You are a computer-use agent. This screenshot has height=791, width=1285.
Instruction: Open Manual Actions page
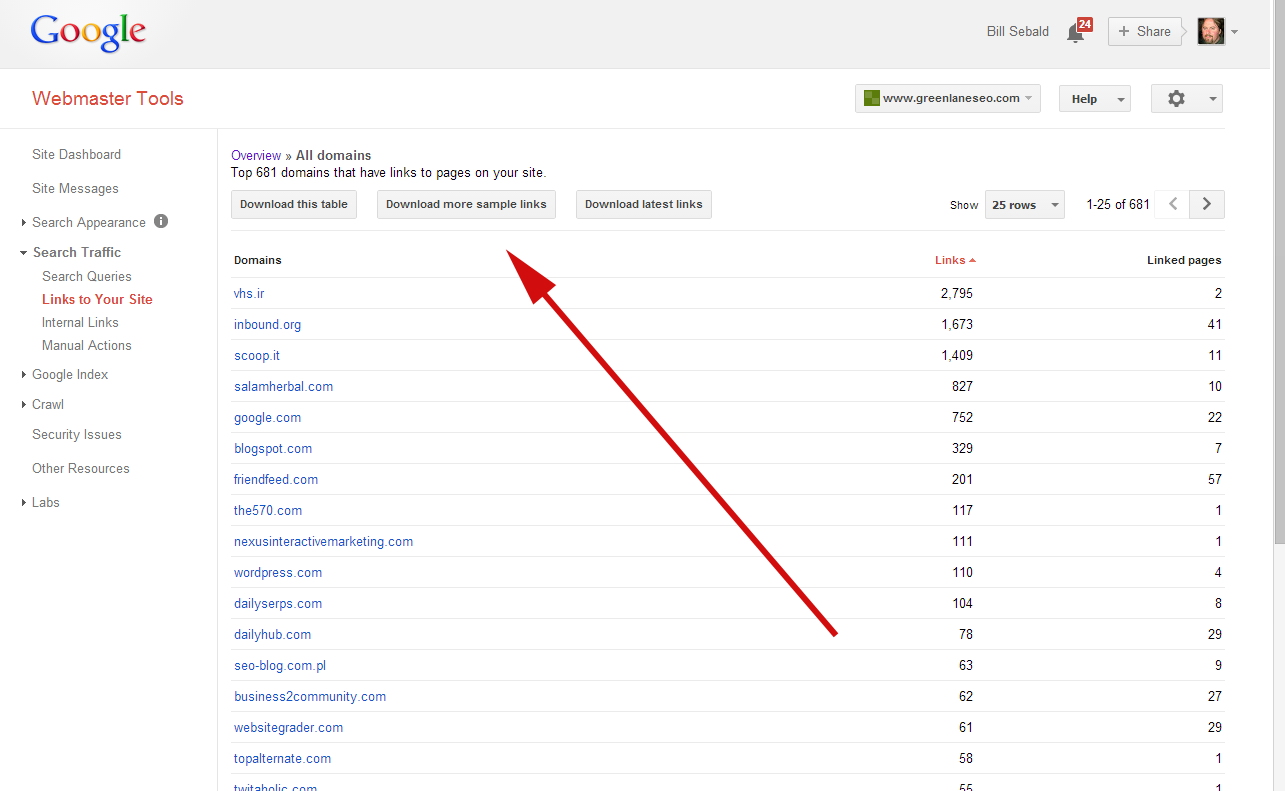87,345
